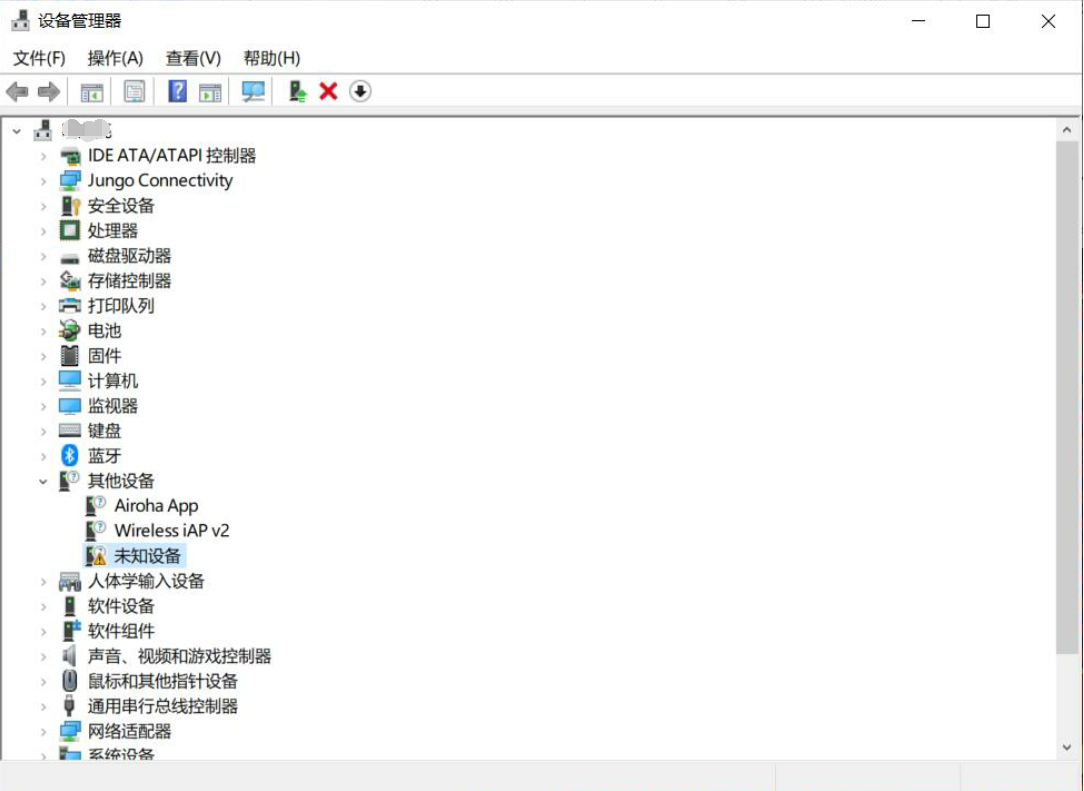Expand the 计算机 category

click(43, 381)
